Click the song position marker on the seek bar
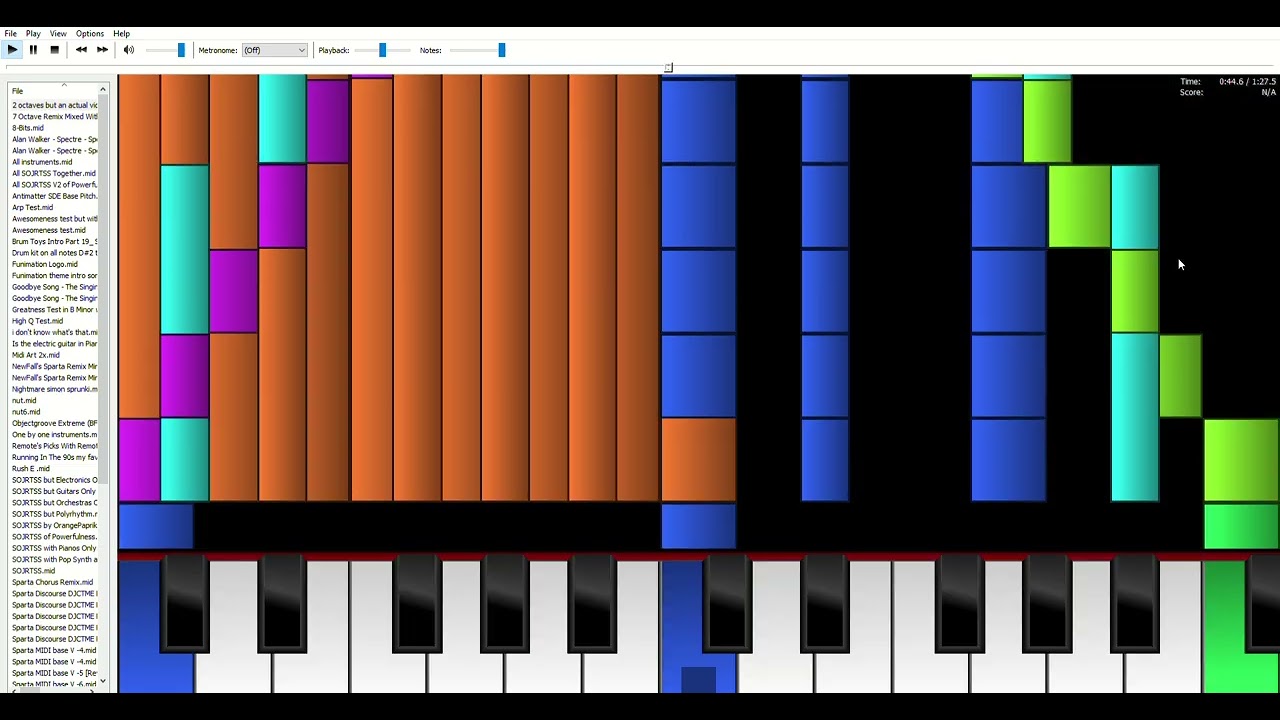Screen dimensions: 1280x720 click(668, 68)
